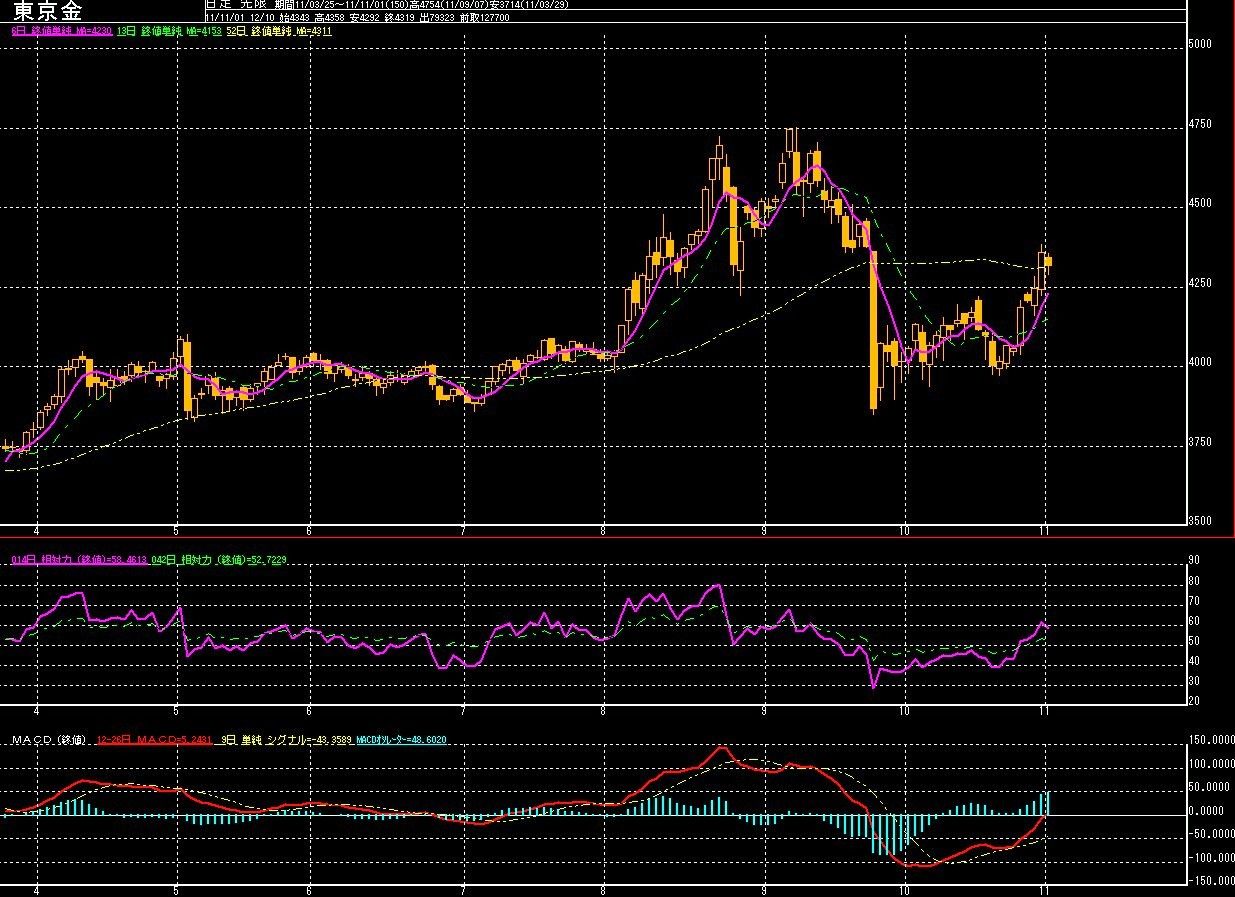Click the 東京金 chart title
The height and width of the screenshot is (897, 1235).
pos(46,11)
